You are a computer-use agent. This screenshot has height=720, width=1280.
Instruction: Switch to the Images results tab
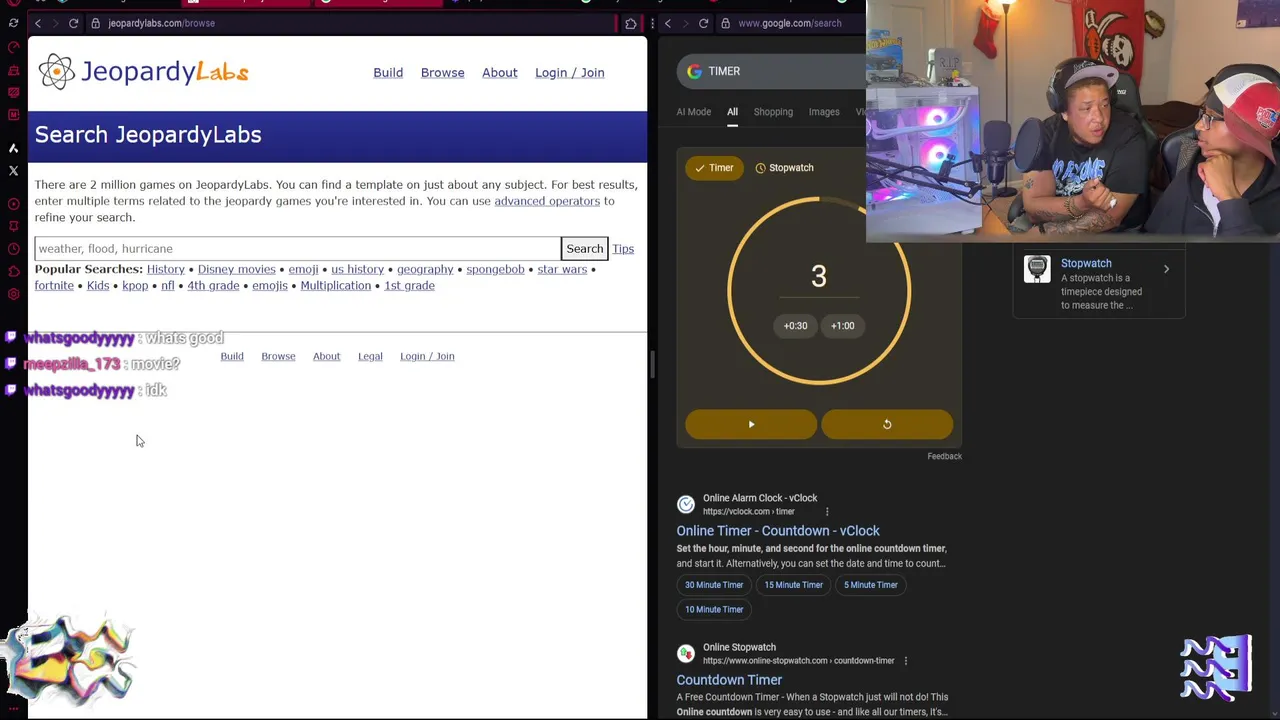(x=824, y=112)
